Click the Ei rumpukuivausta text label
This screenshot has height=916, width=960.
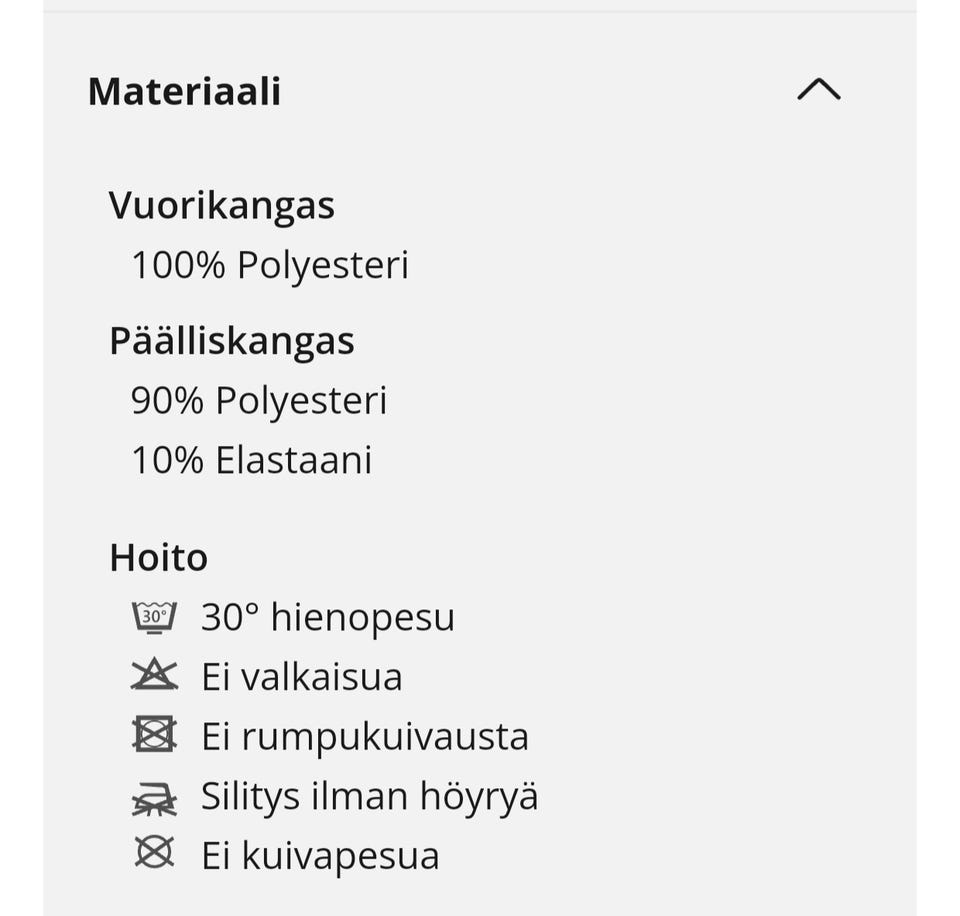pos(365,735)
